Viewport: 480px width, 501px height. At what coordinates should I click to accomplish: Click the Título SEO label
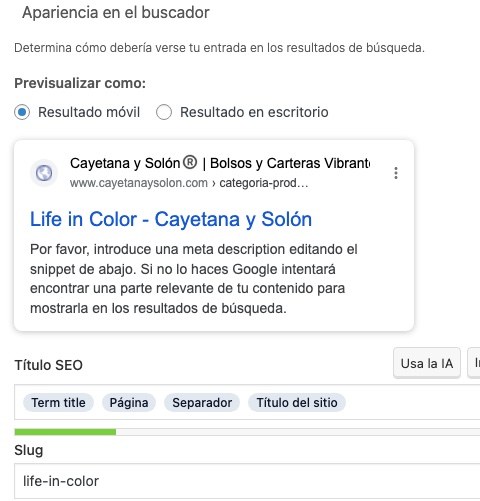[48, 365]
